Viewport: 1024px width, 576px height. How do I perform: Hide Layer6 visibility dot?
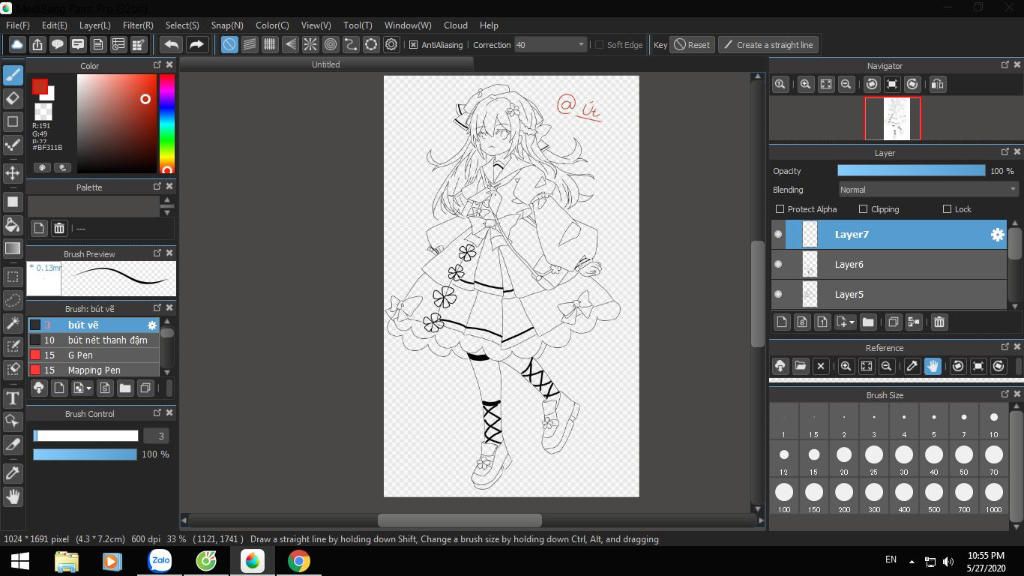778,264
